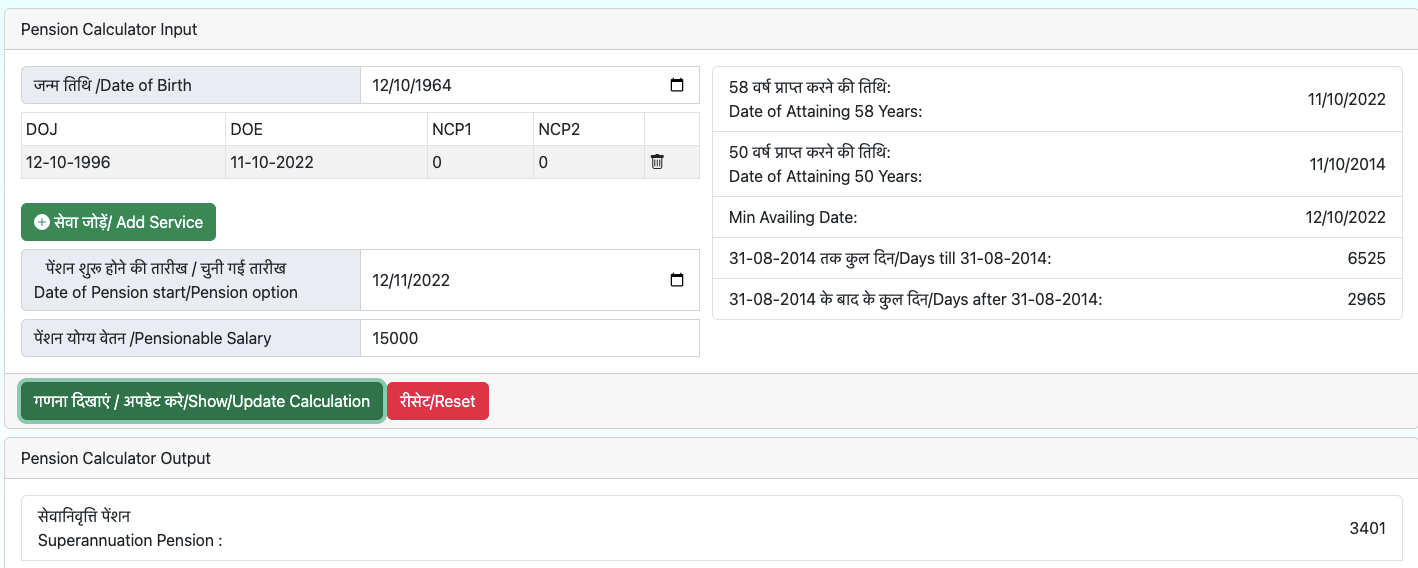
Task: Click the NCP1 column header
Action: click(453, 129)
